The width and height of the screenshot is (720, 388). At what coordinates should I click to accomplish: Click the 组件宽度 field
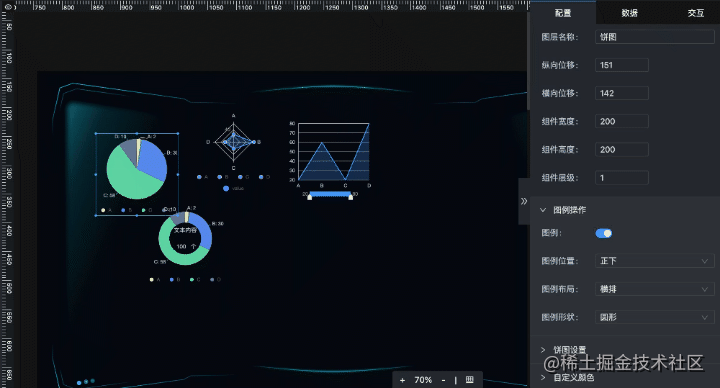click(x=622, y=121)
